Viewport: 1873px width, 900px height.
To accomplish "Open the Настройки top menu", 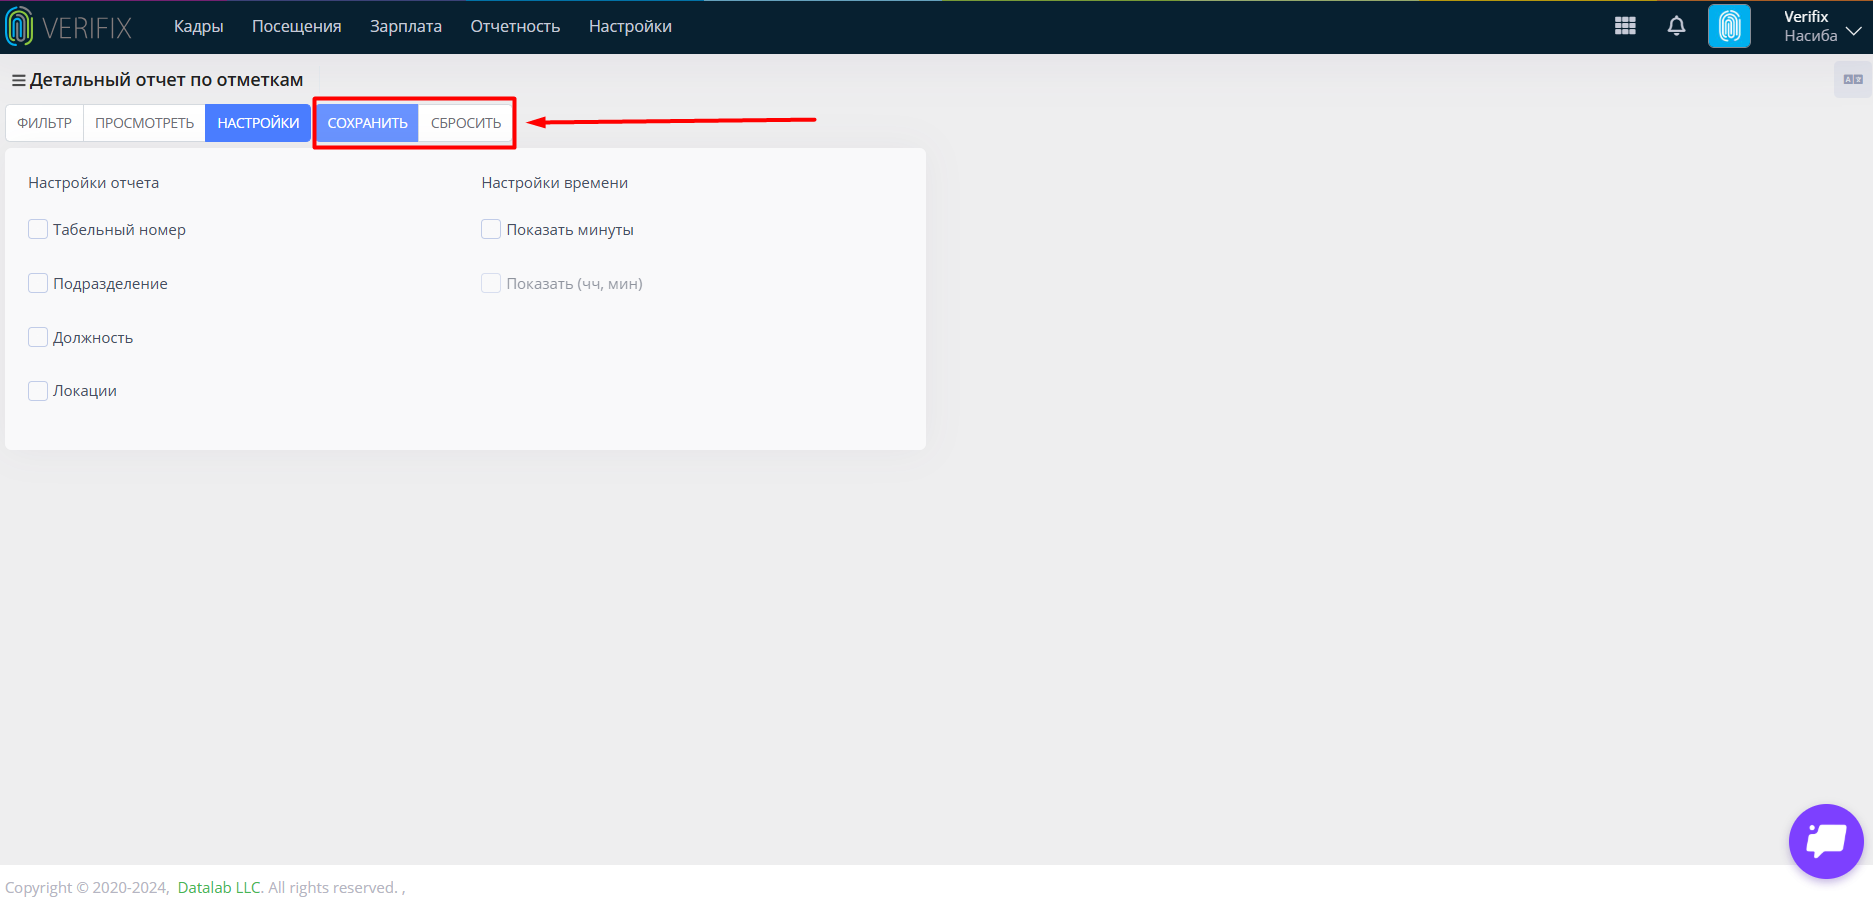I will point(630,26).
